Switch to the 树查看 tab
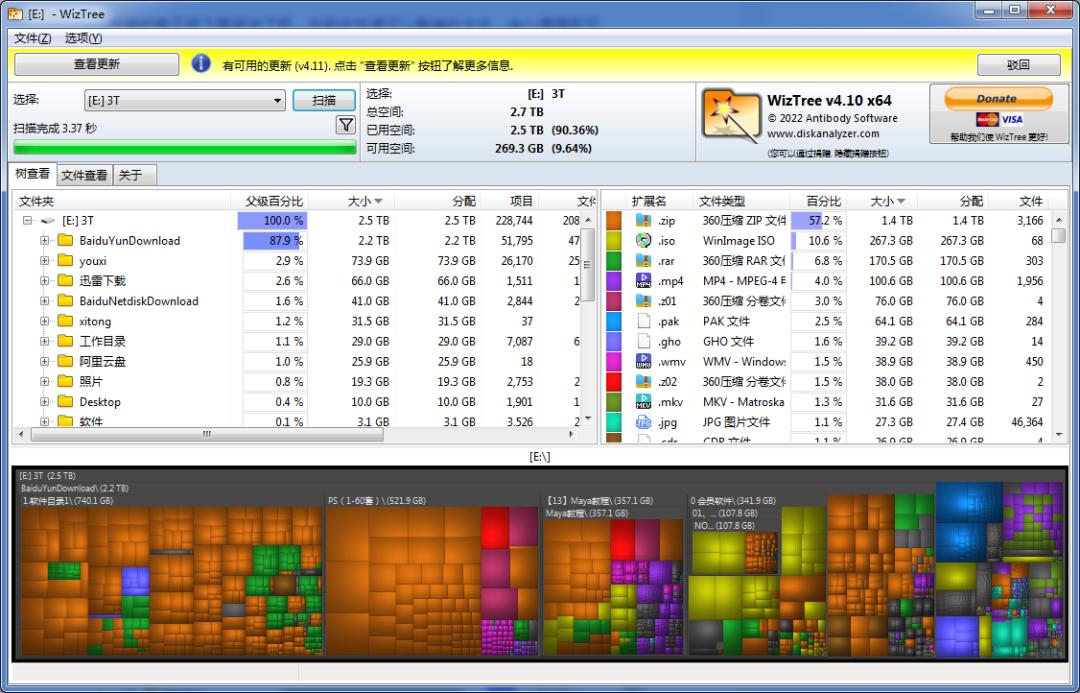This screenshot has height=693, width=1080. [x=32, y=174]
